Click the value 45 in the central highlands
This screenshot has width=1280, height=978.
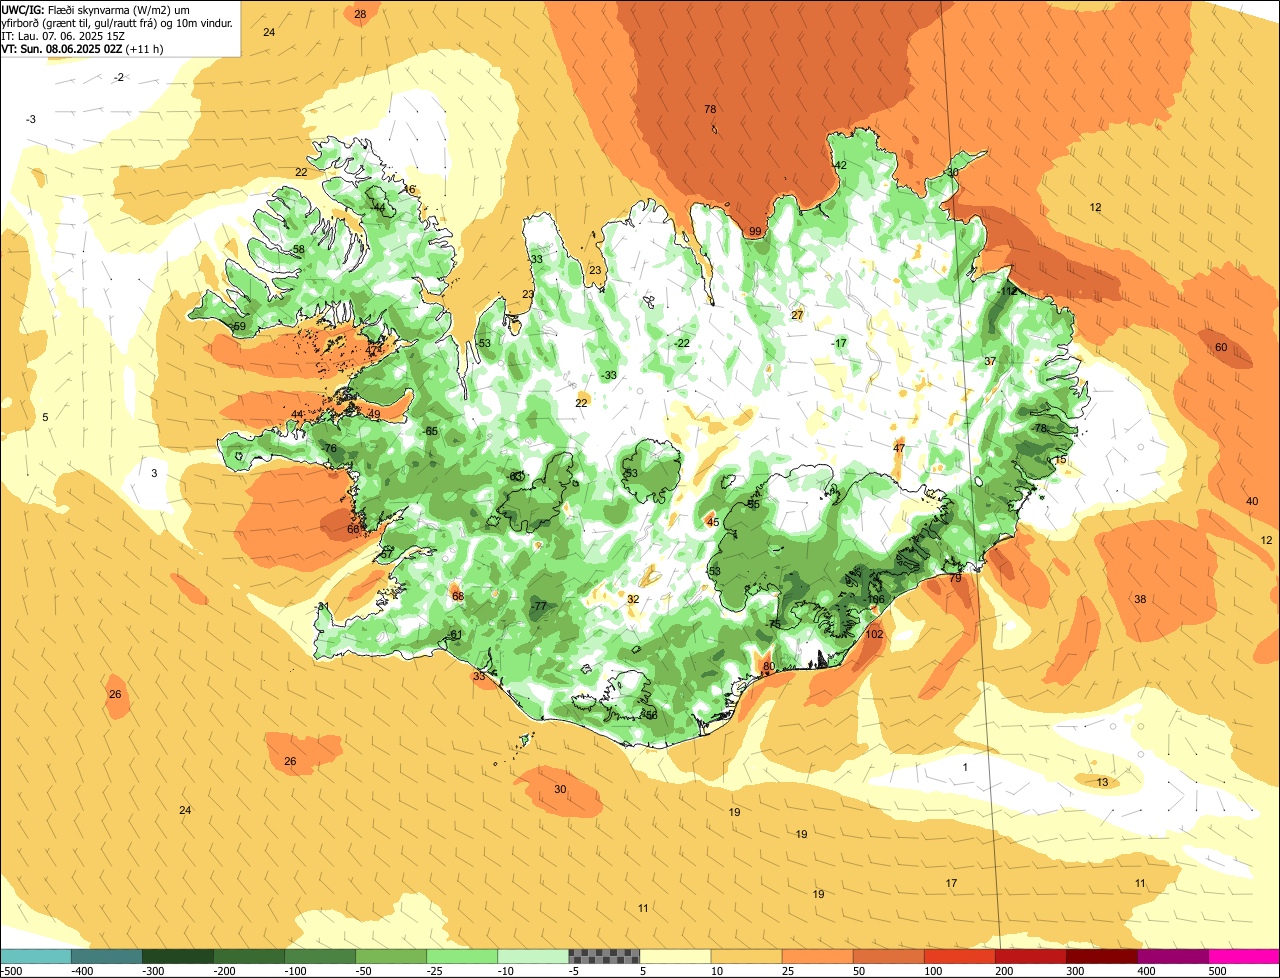click(713, 523)
